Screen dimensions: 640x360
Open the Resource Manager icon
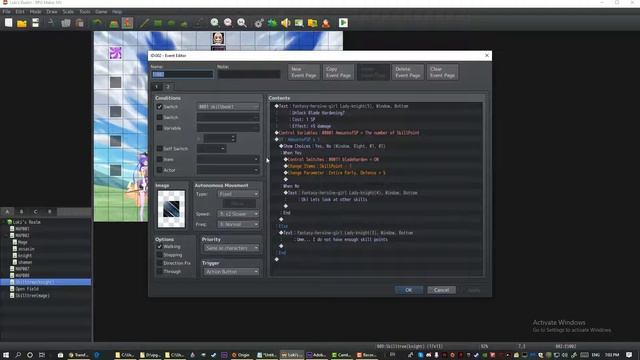point(313,23)
